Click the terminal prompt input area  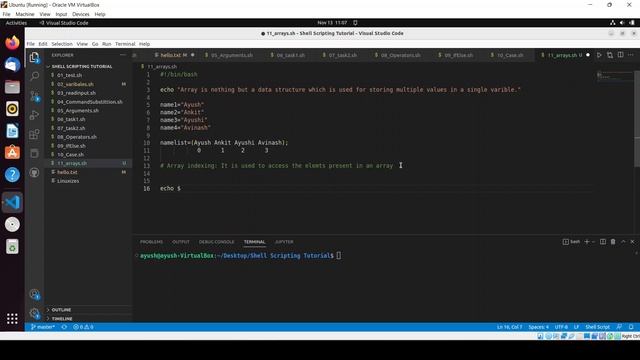[x=339, y=256]
